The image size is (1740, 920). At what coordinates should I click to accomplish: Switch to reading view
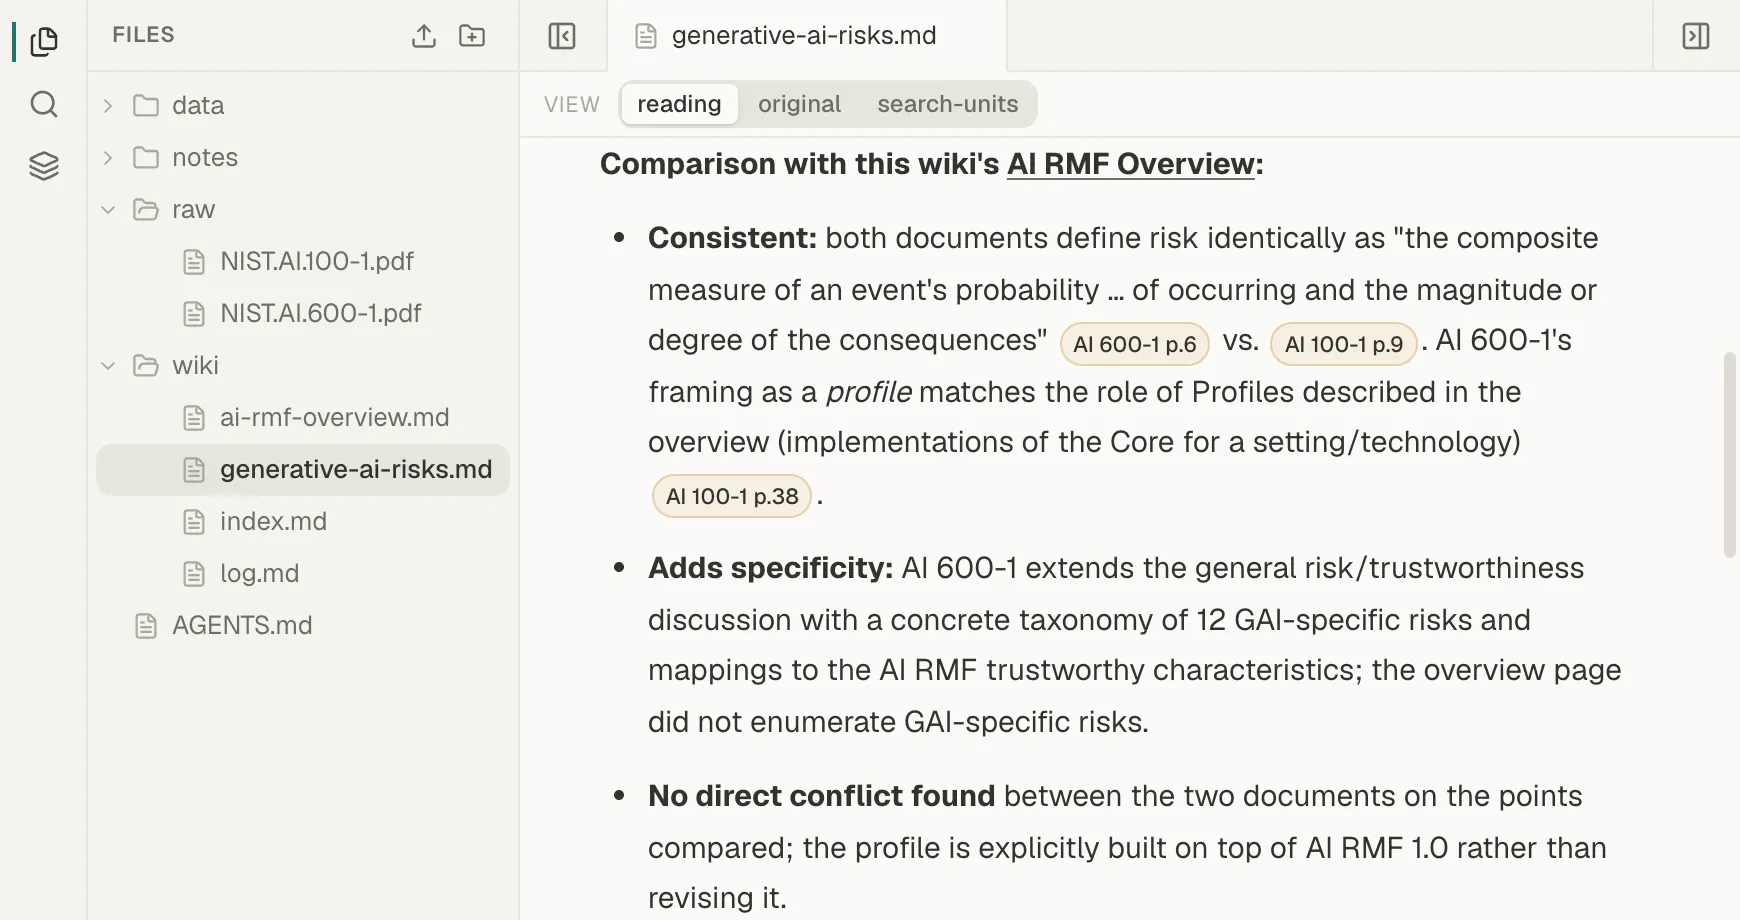[679, 104]
